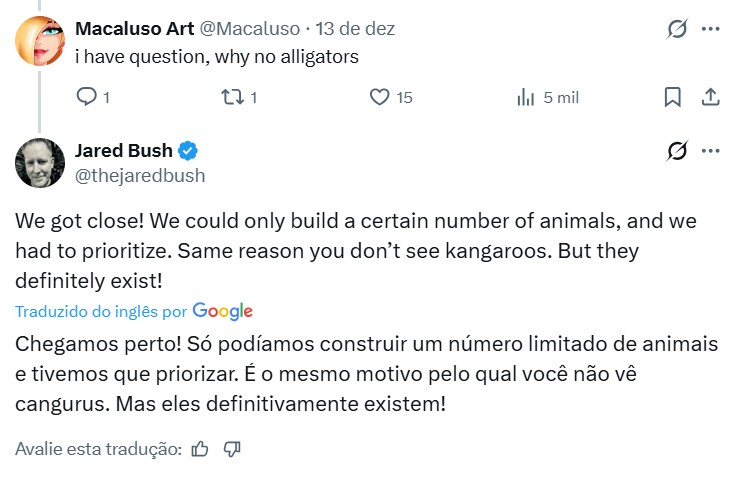Retweet Macaluso Art's alligator question
The image size is (733, 477).
231,97
